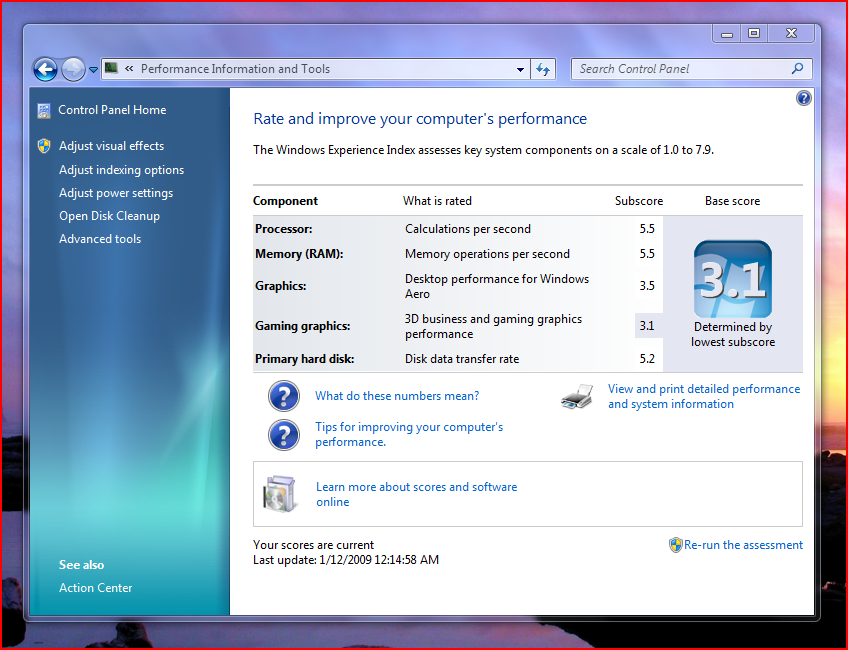Click the 3.1 base score badge

[x=733, y=279]
